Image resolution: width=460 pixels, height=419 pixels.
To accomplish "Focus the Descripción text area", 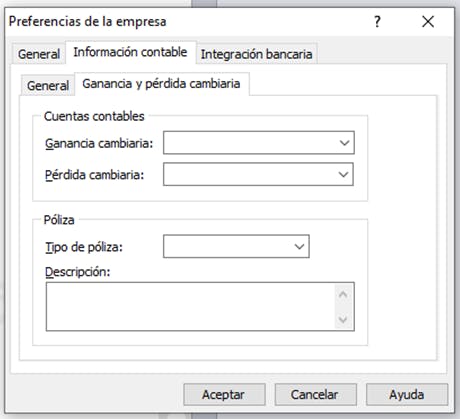I will (x=191, y=307).
